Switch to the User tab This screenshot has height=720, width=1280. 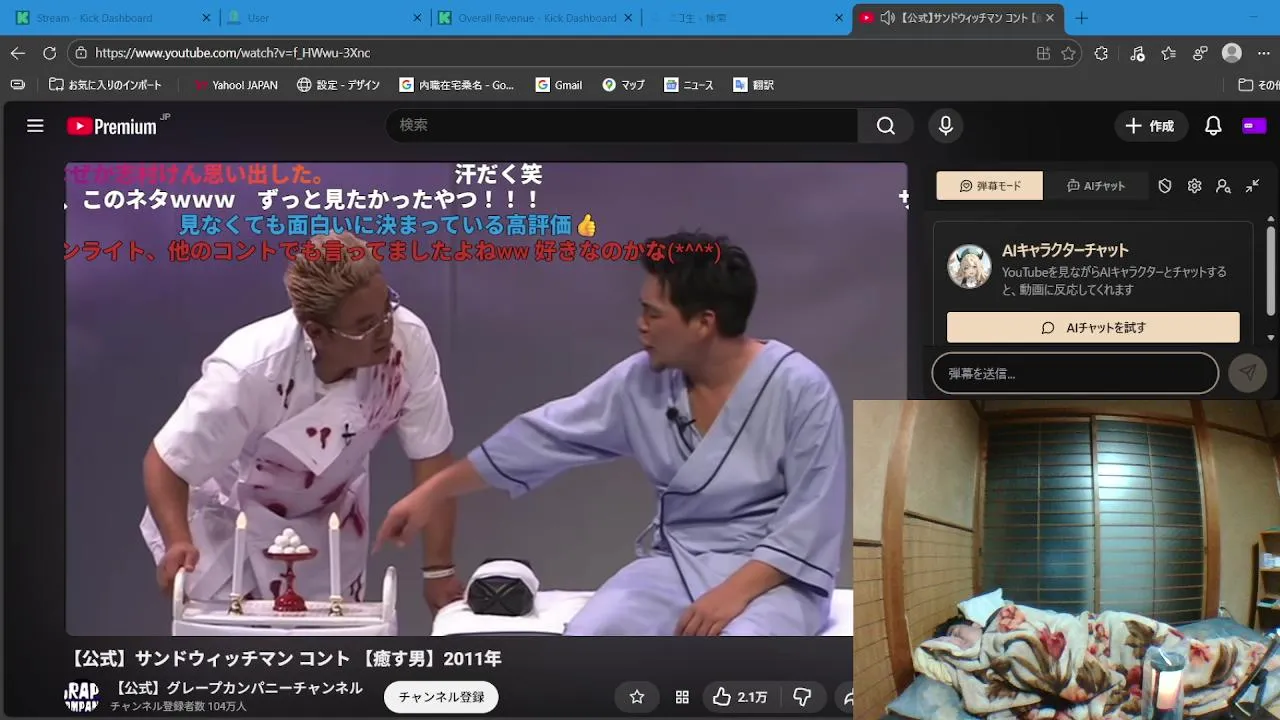pos(325,18)
